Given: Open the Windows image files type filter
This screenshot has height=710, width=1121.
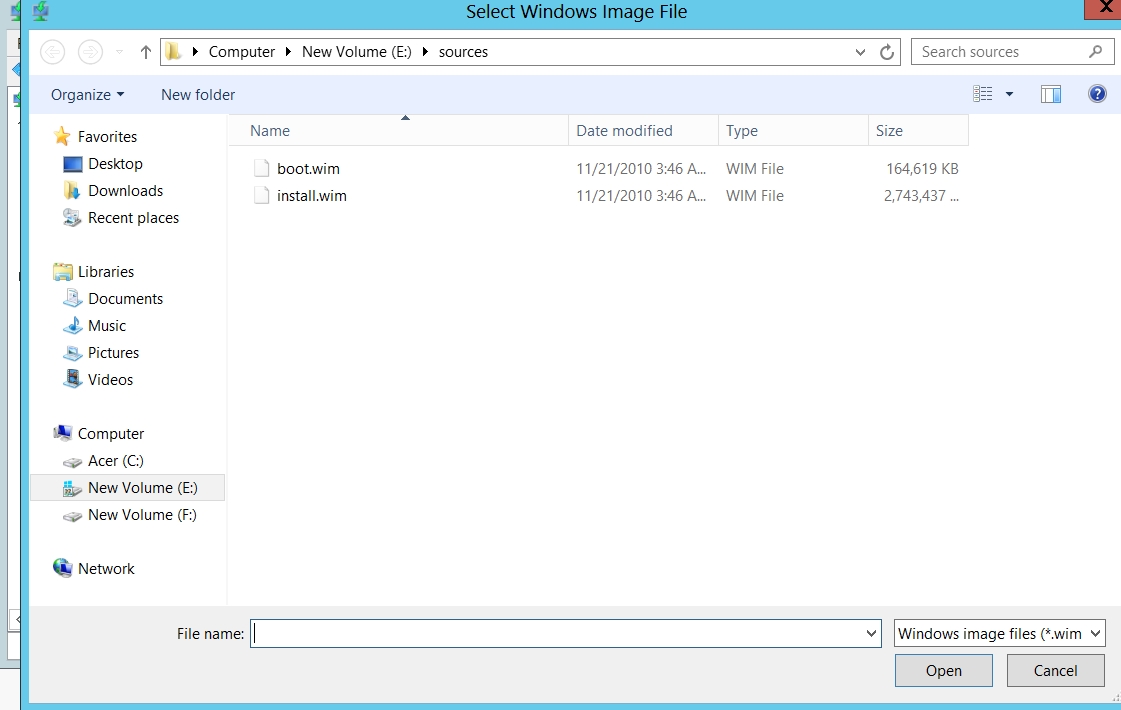Looking at the screenshot, I should coord(999,633).
